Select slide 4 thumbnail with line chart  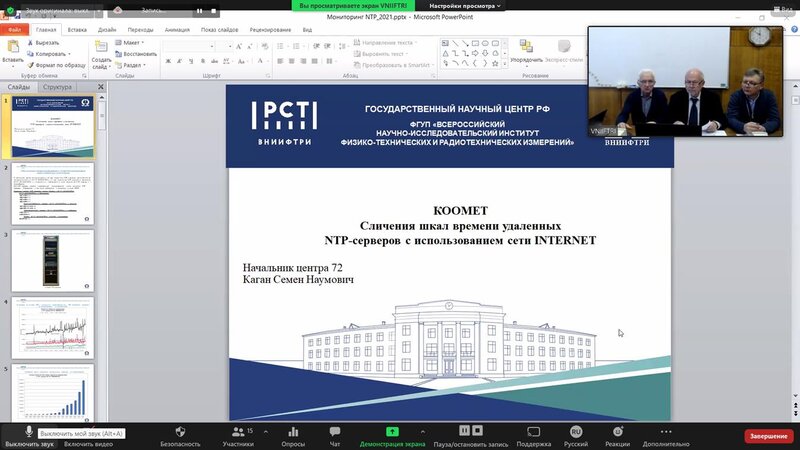pyautogui.click(x=53, y=328)
